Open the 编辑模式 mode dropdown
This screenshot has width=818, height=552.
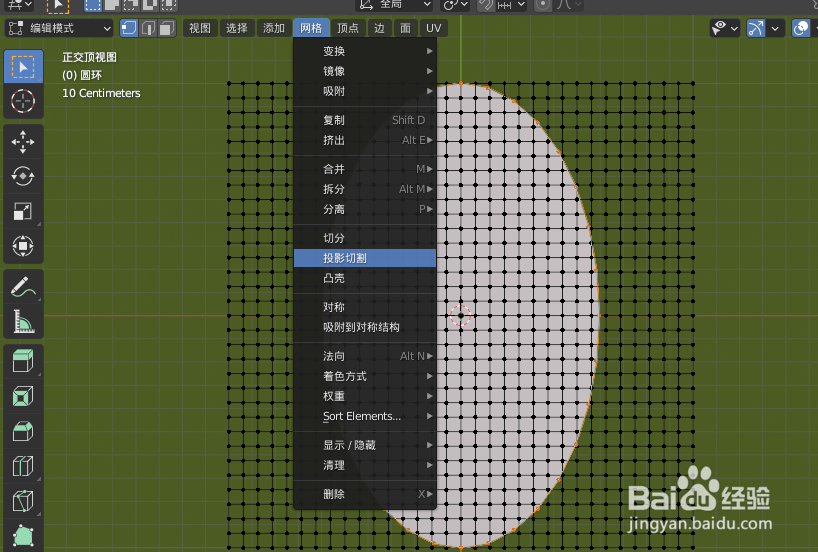pos(59,28)
